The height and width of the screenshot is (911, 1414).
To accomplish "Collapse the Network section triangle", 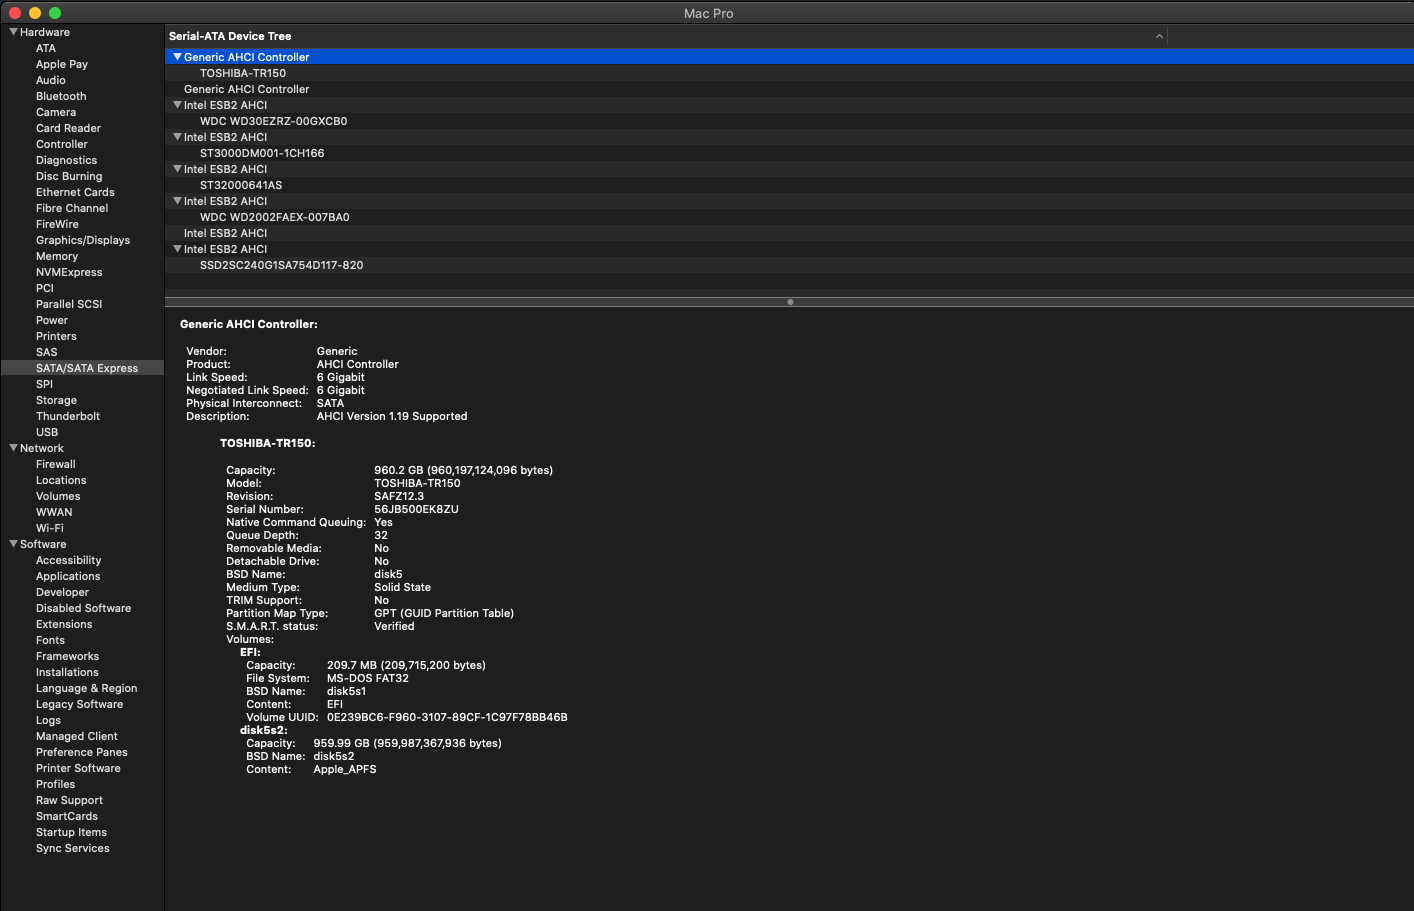I will click(14, 448).
